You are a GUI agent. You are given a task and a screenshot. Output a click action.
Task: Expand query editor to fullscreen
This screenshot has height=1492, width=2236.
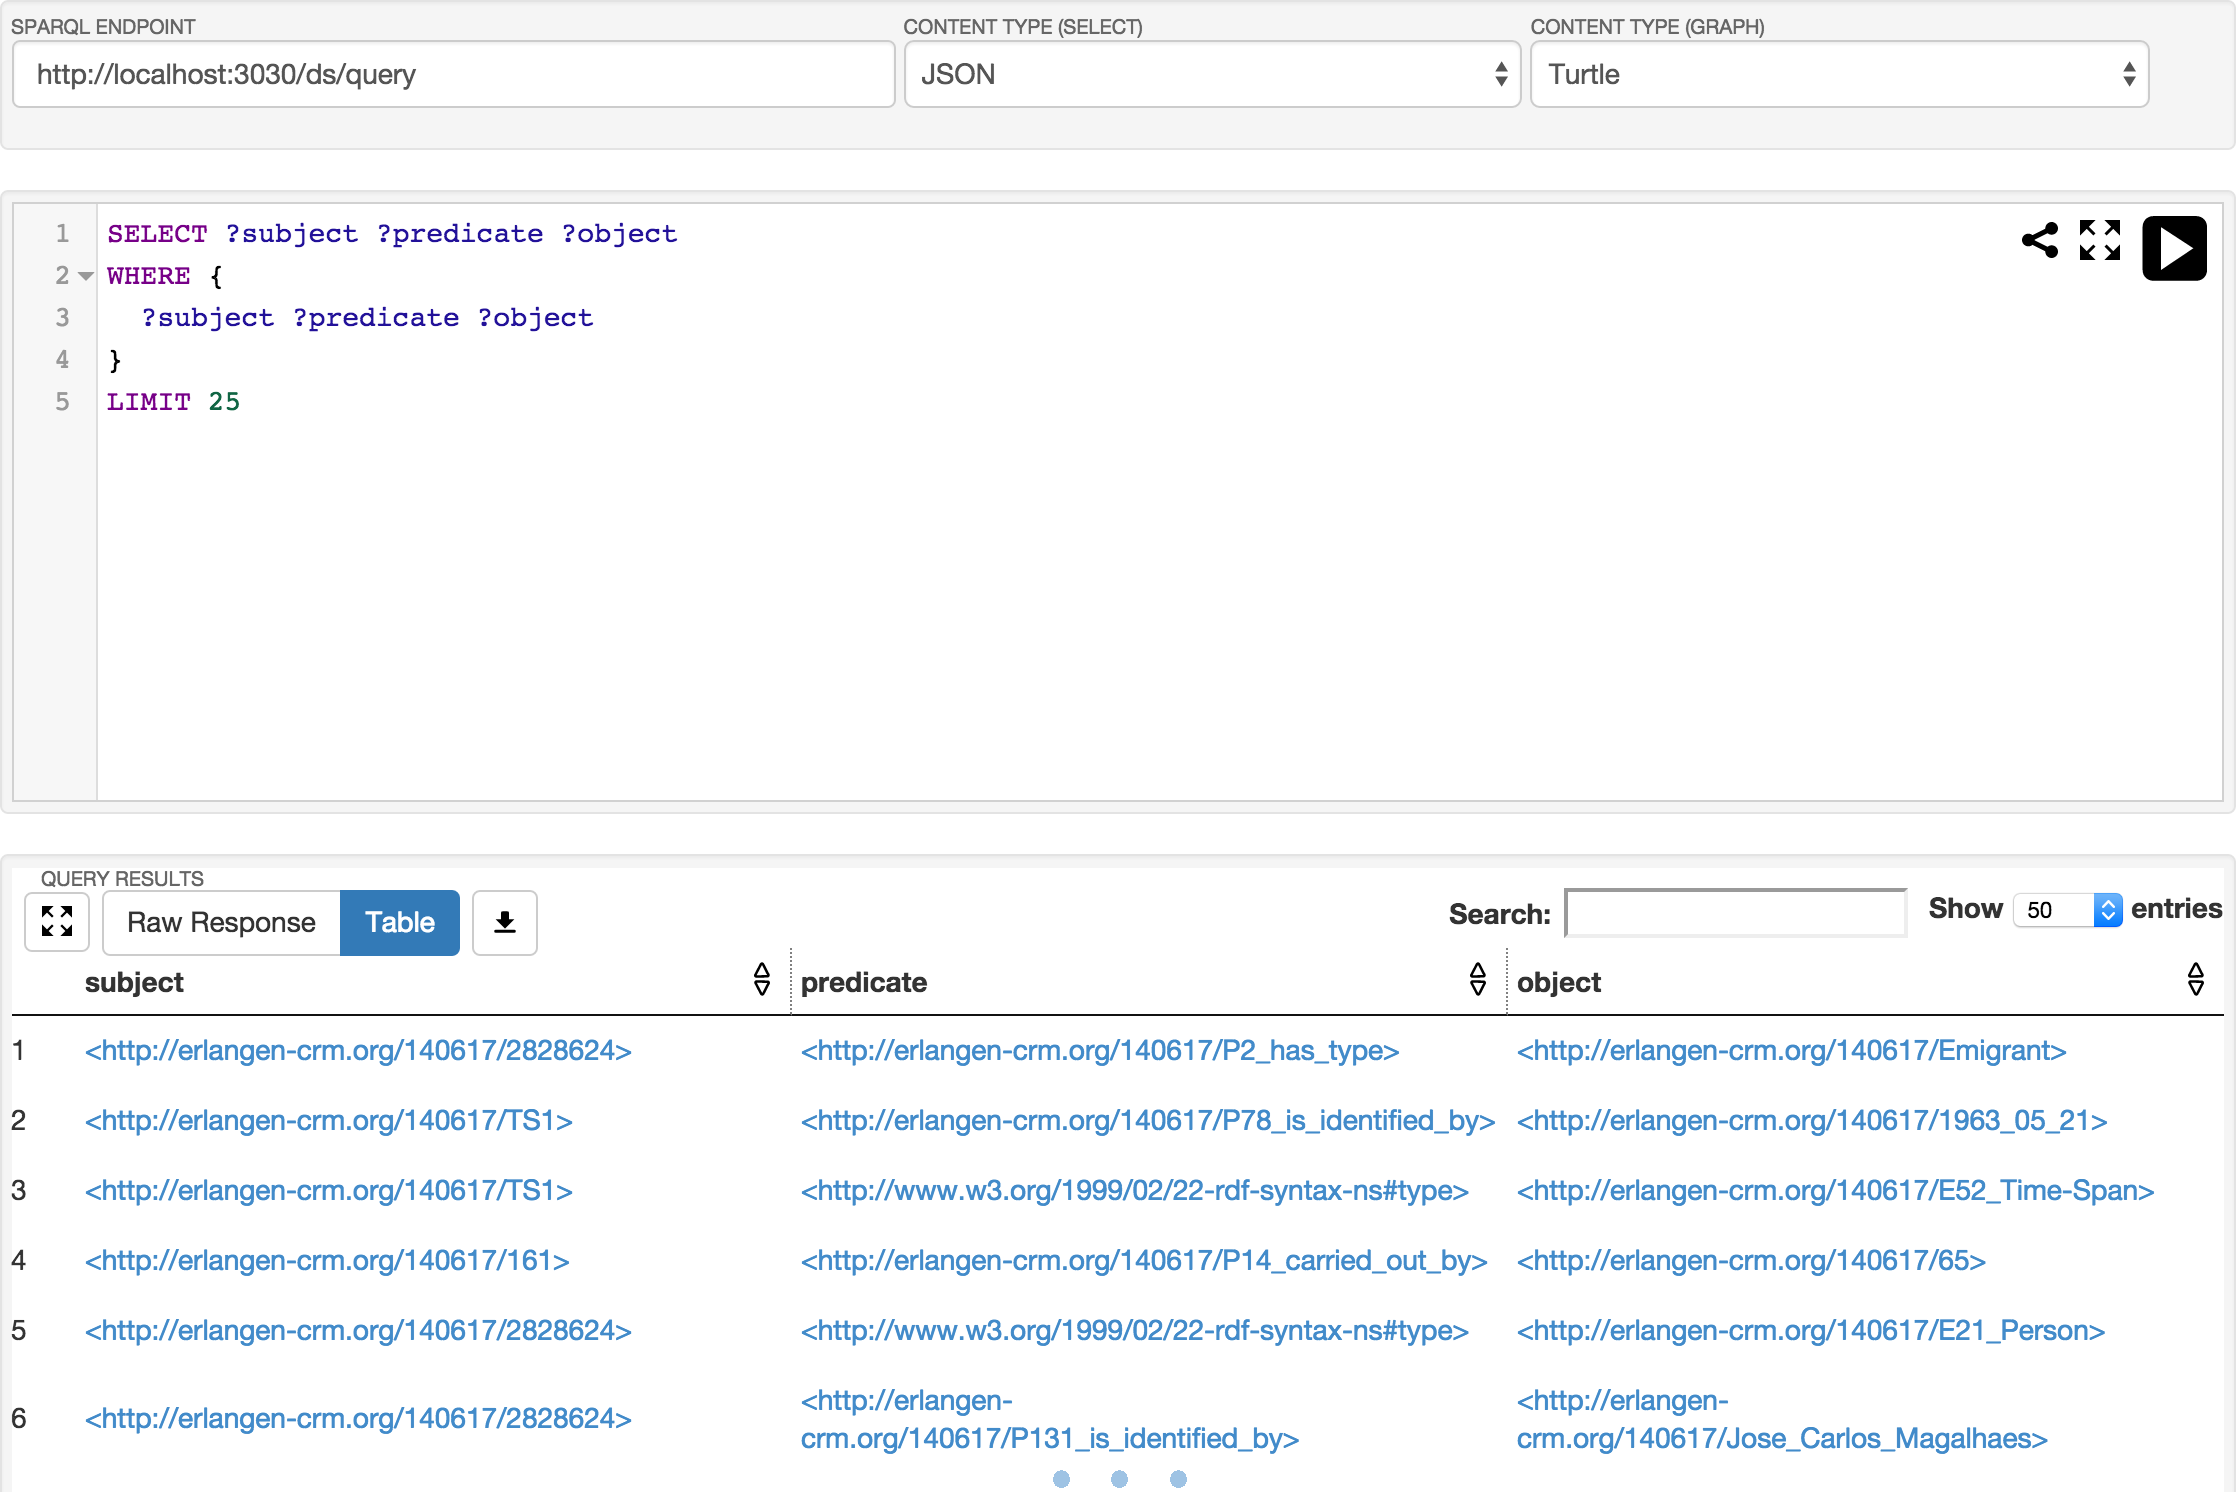pyautogui.click(x=2099, y=241)
